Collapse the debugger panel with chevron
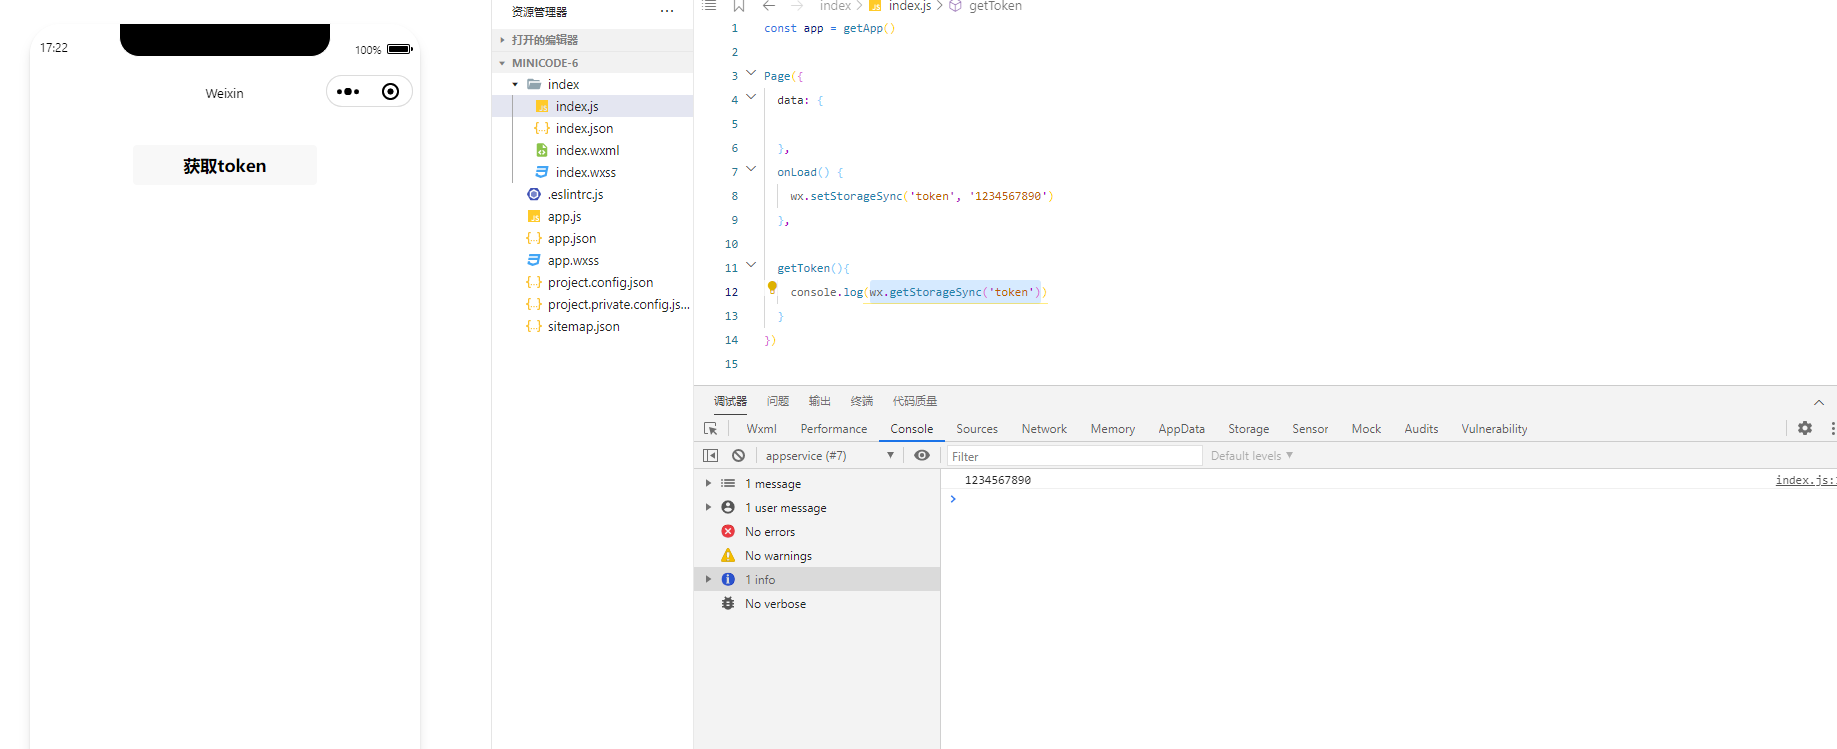1837x749 pixels. pyautogui.click(x=1819, y=402)
